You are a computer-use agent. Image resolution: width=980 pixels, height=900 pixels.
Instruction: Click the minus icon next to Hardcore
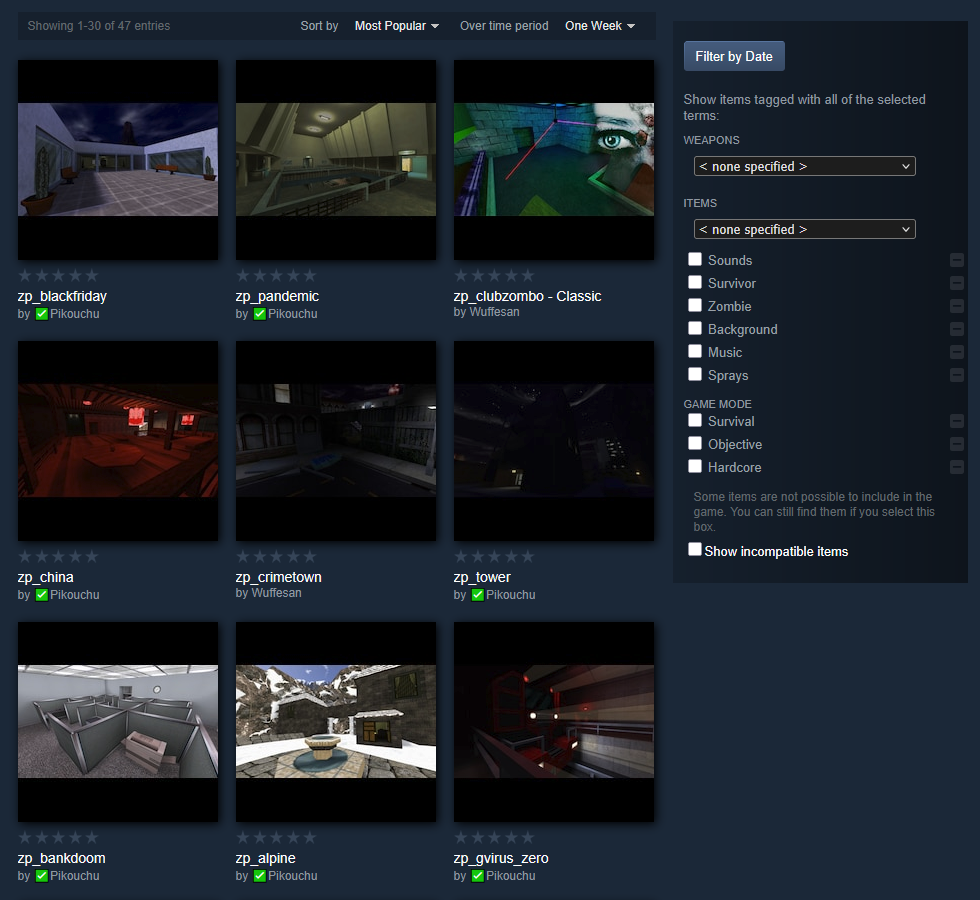tap(957, 467)
